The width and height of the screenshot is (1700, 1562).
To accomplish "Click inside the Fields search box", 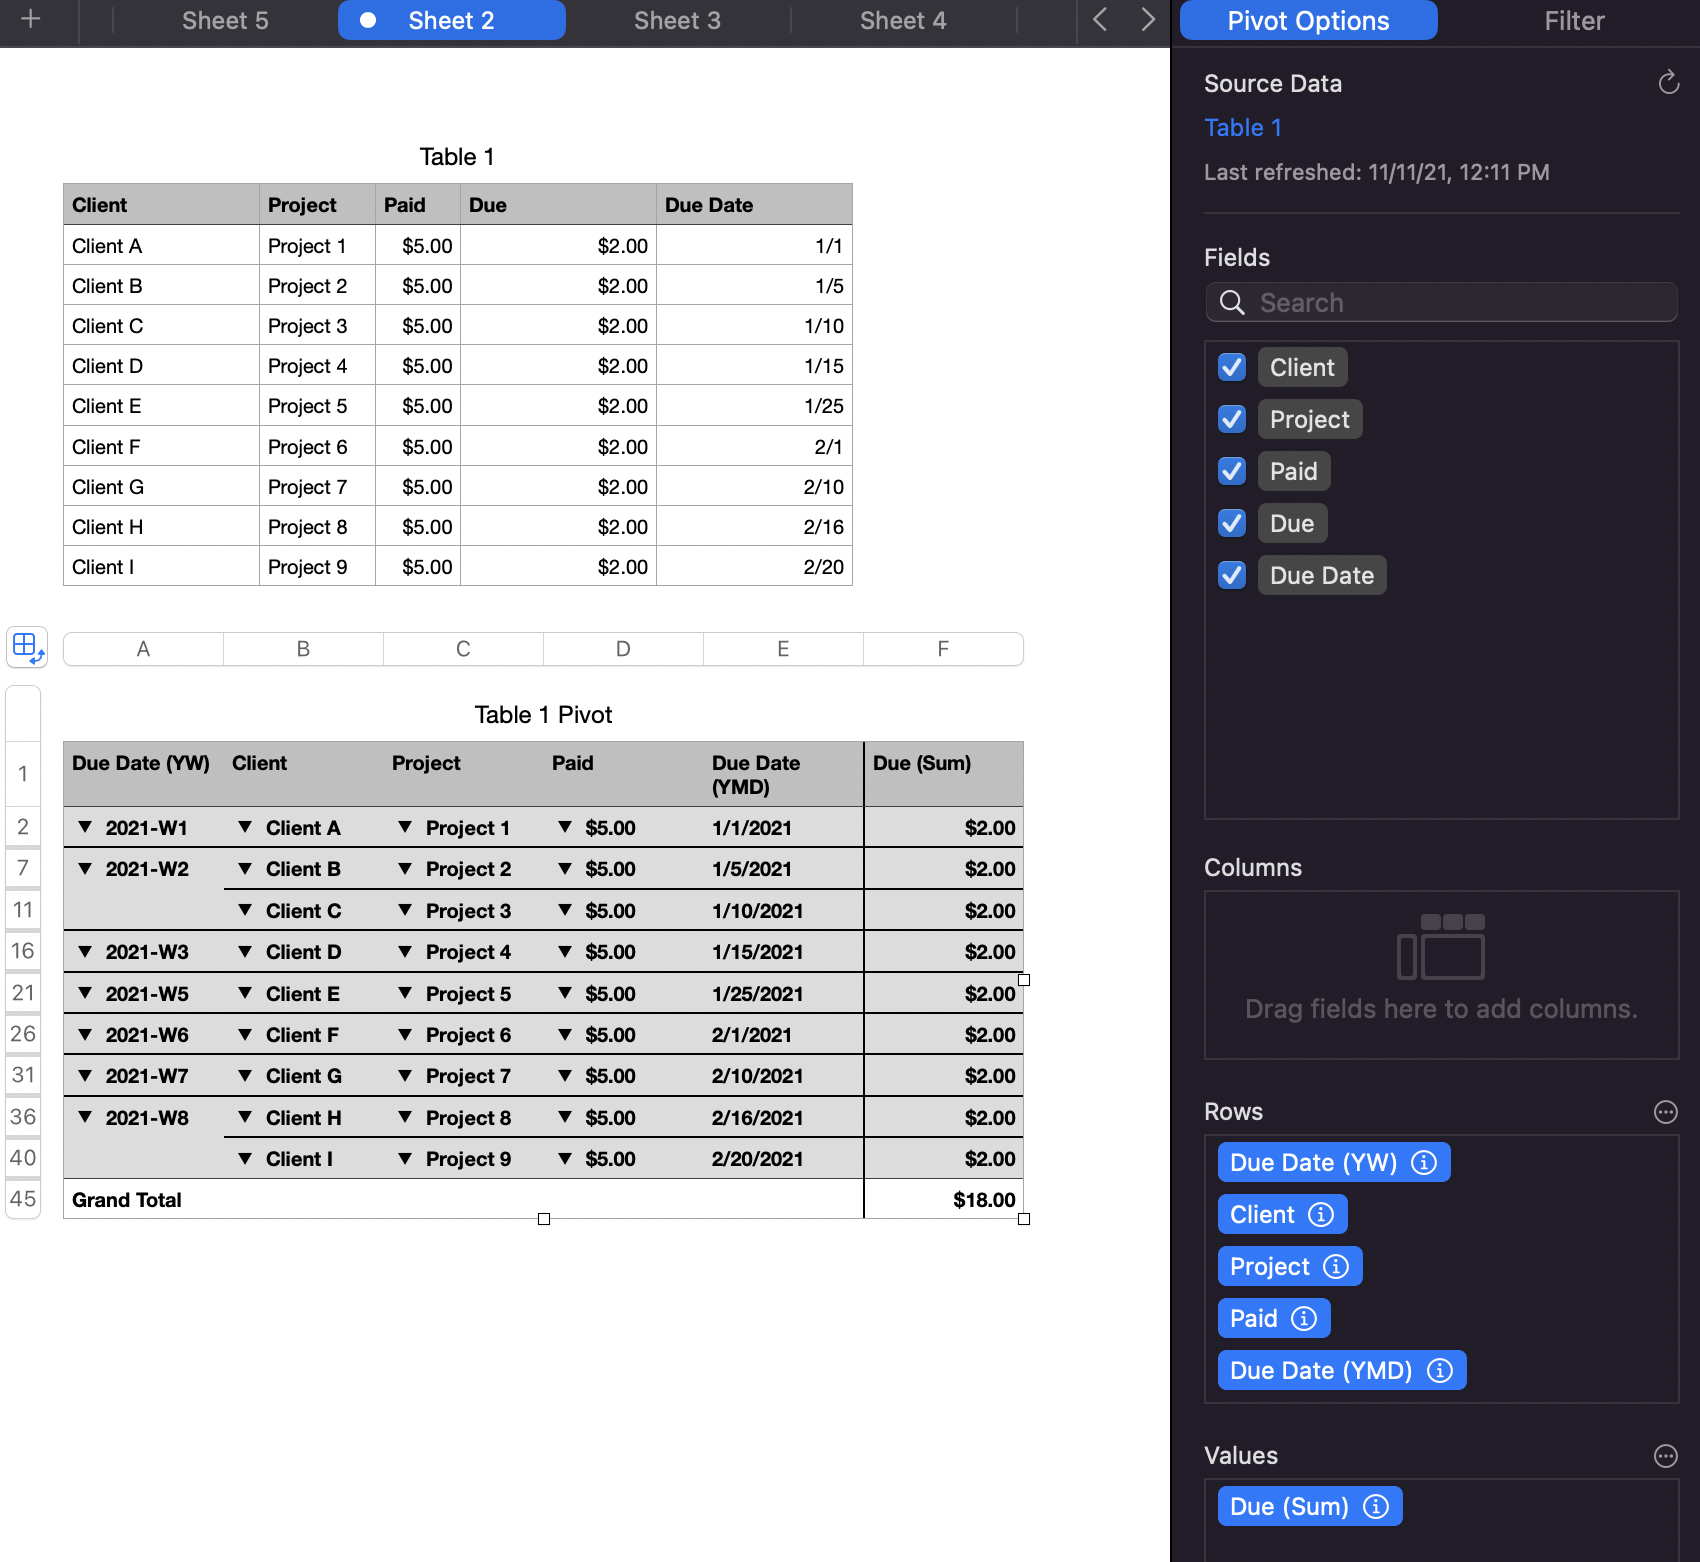I will (x=1440, y=302).
